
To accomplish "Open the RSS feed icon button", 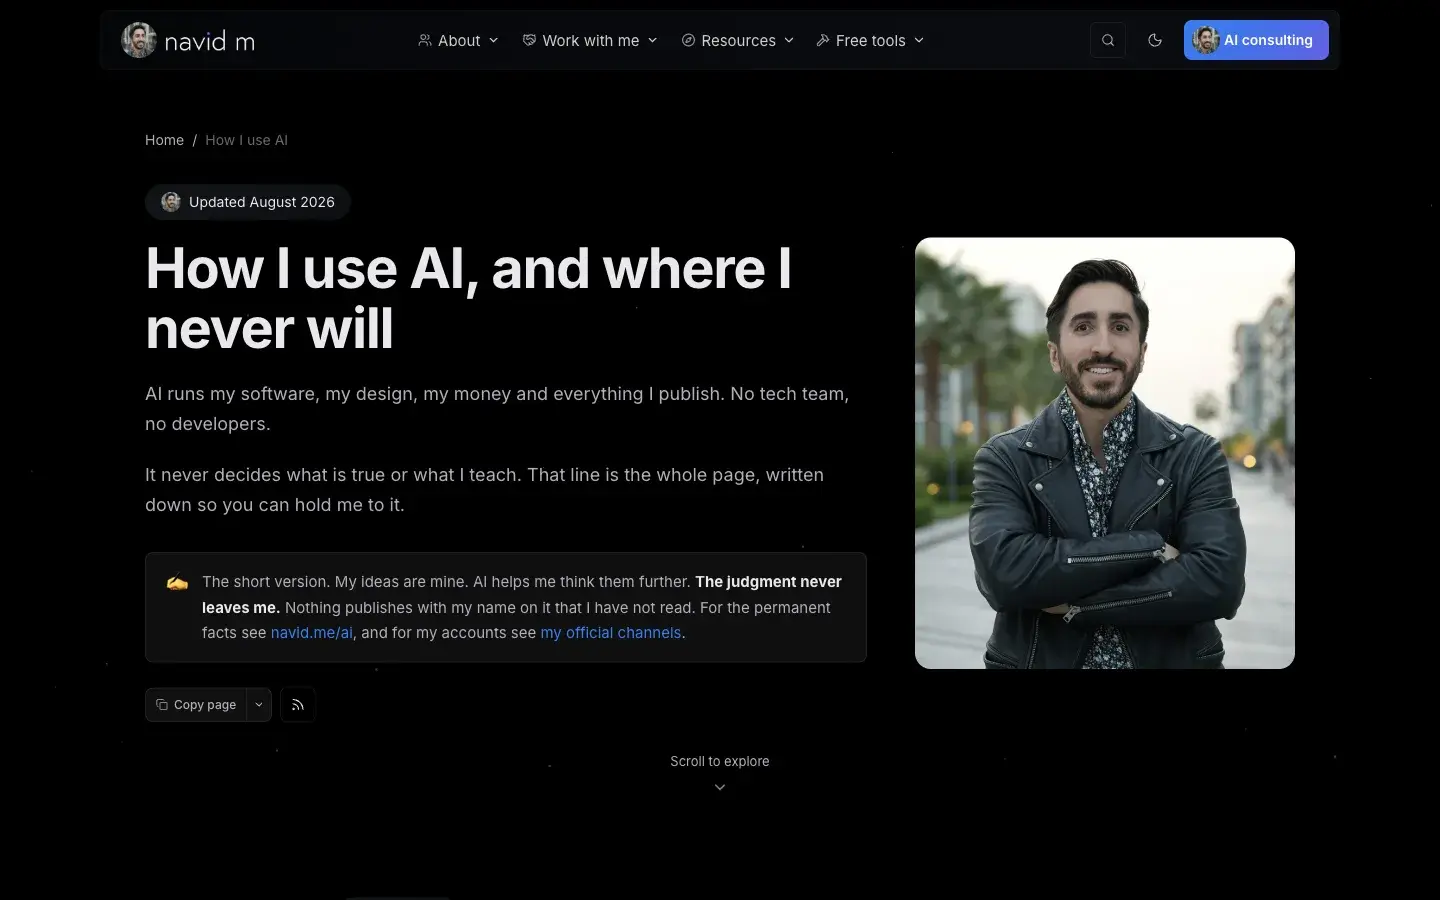I will click(x=298, y=705).
